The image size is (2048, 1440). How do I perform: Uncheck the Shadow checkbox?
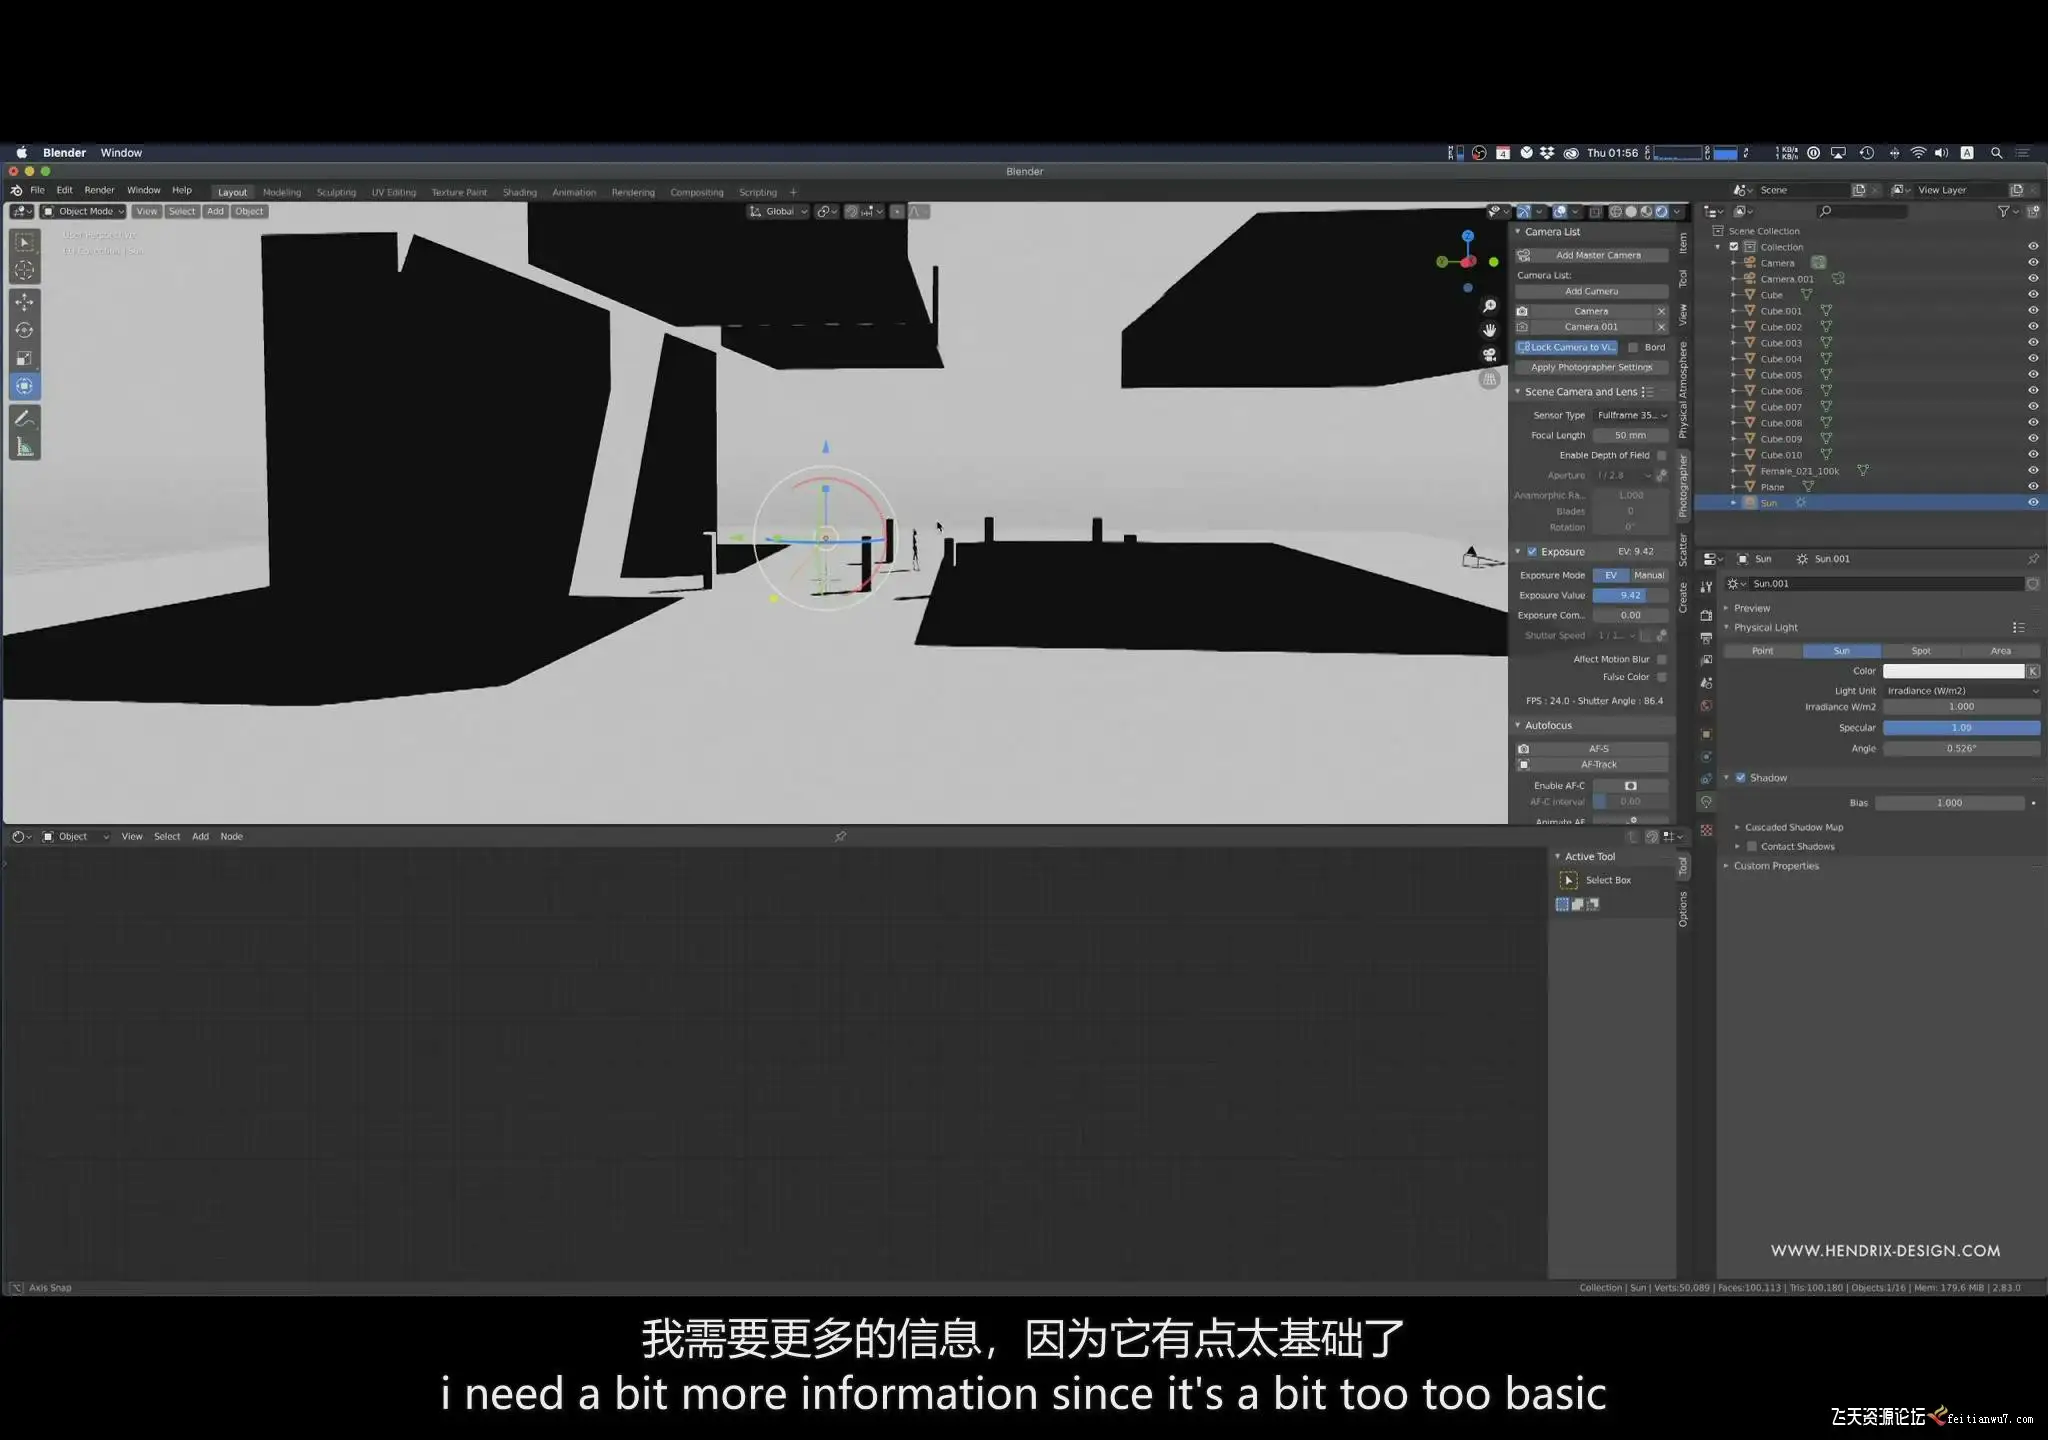[1741, 778]
